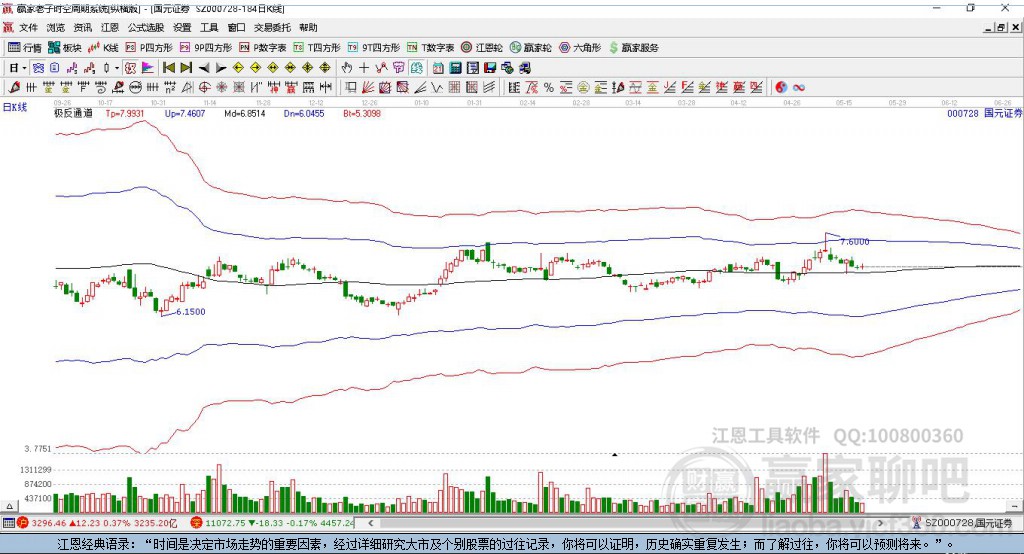
Task: Select the red crosshair circle tool
Action: [x=204, y=88]
